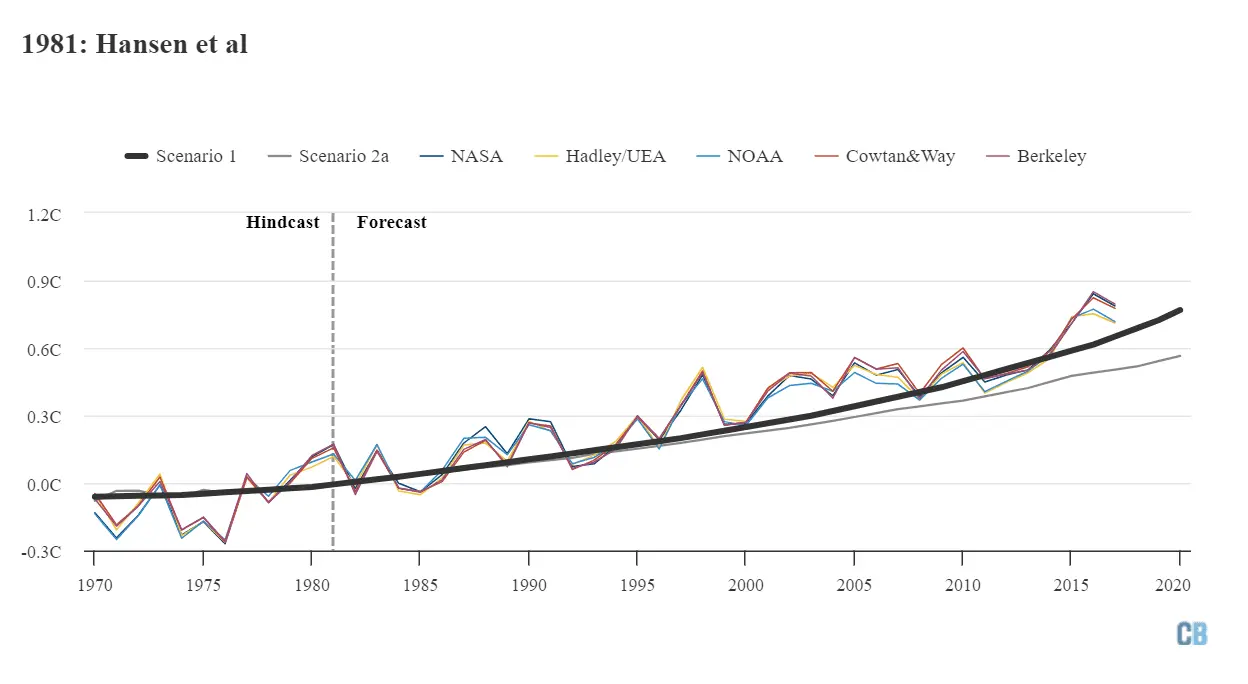Image resolution: width=1248 pixels, height=684 pixels.
Task: Click the chart title "1981: Hansen et al"
Action: (x=135, y=44)
